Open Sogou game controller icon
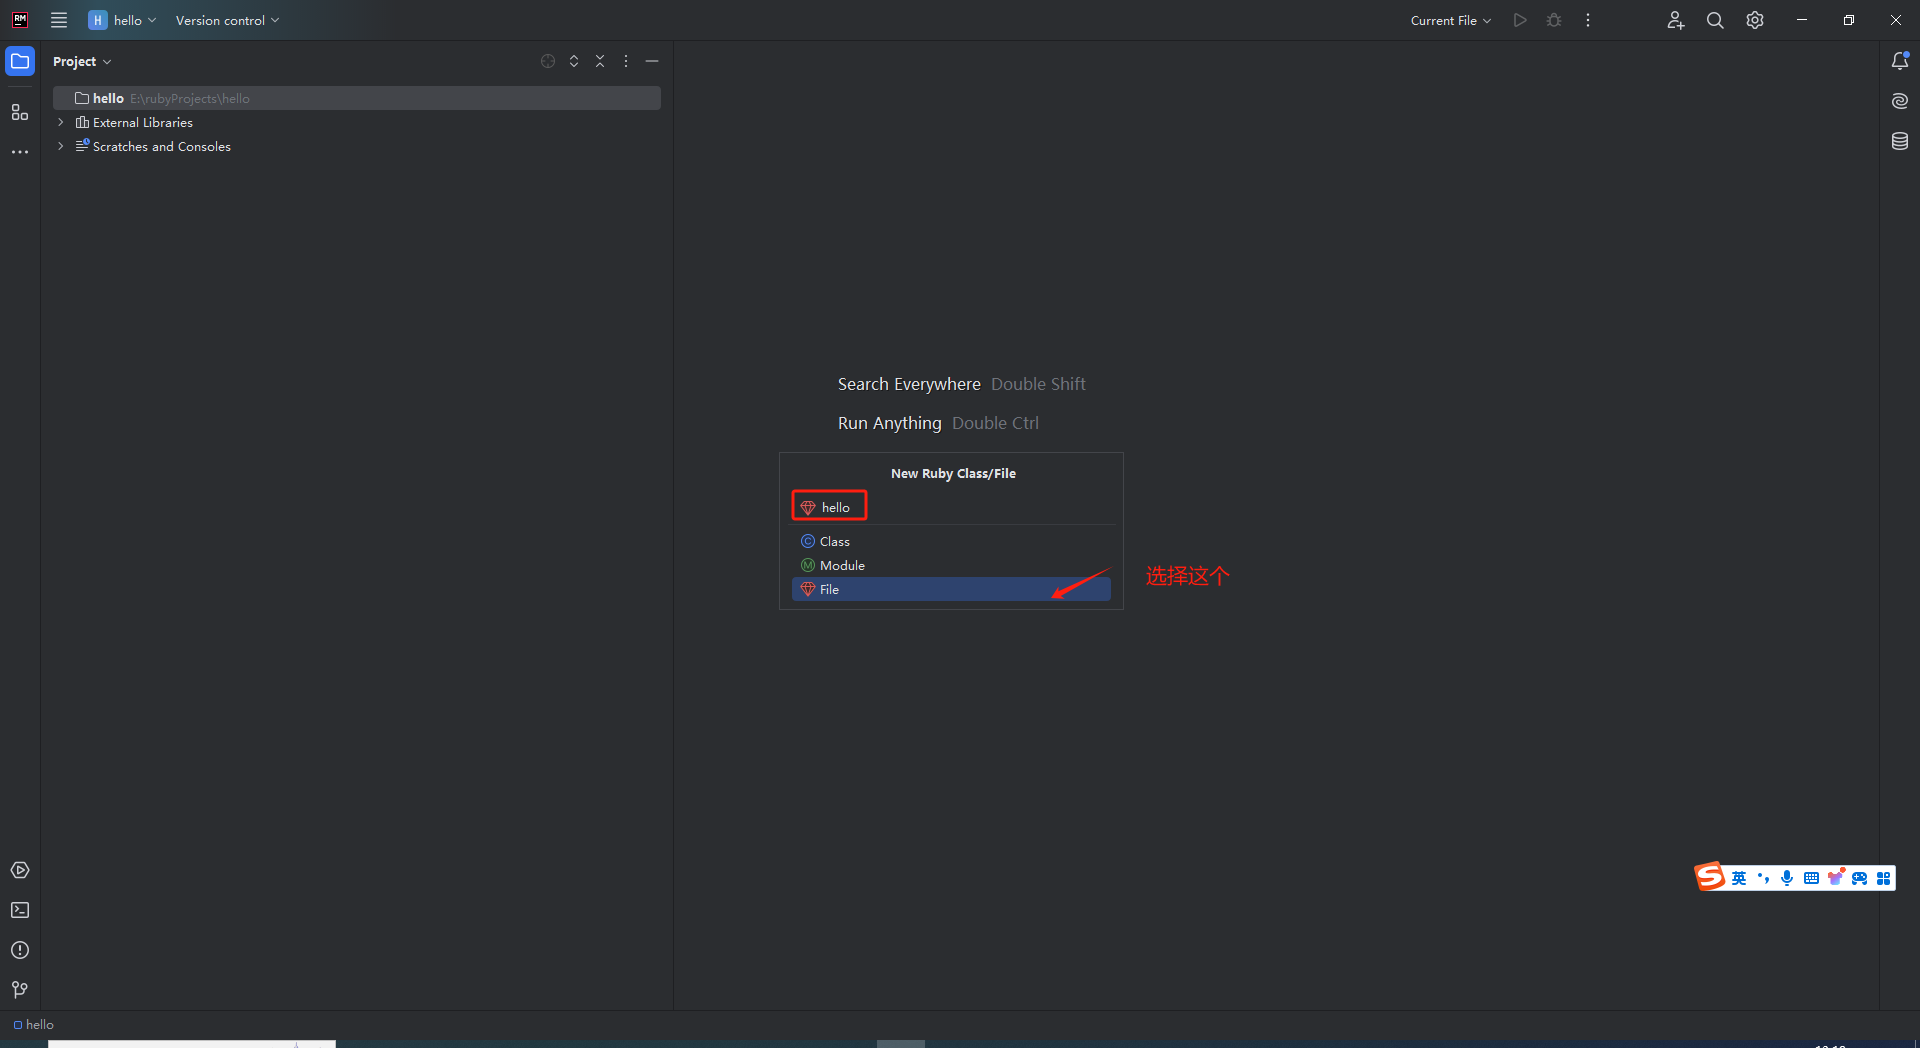The width and height of the screenshot is (1920, 1048). (x=1860, y=878)
